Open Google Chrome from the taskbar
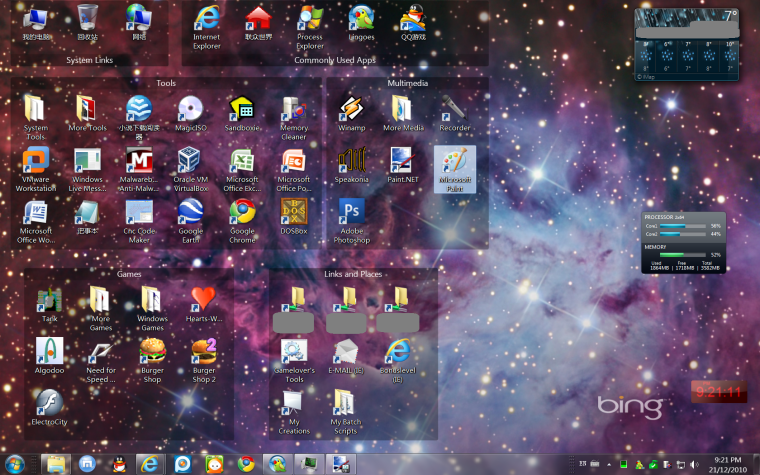Image resolution: width=760 pixels, height=475 pixels. click(245, 463)
